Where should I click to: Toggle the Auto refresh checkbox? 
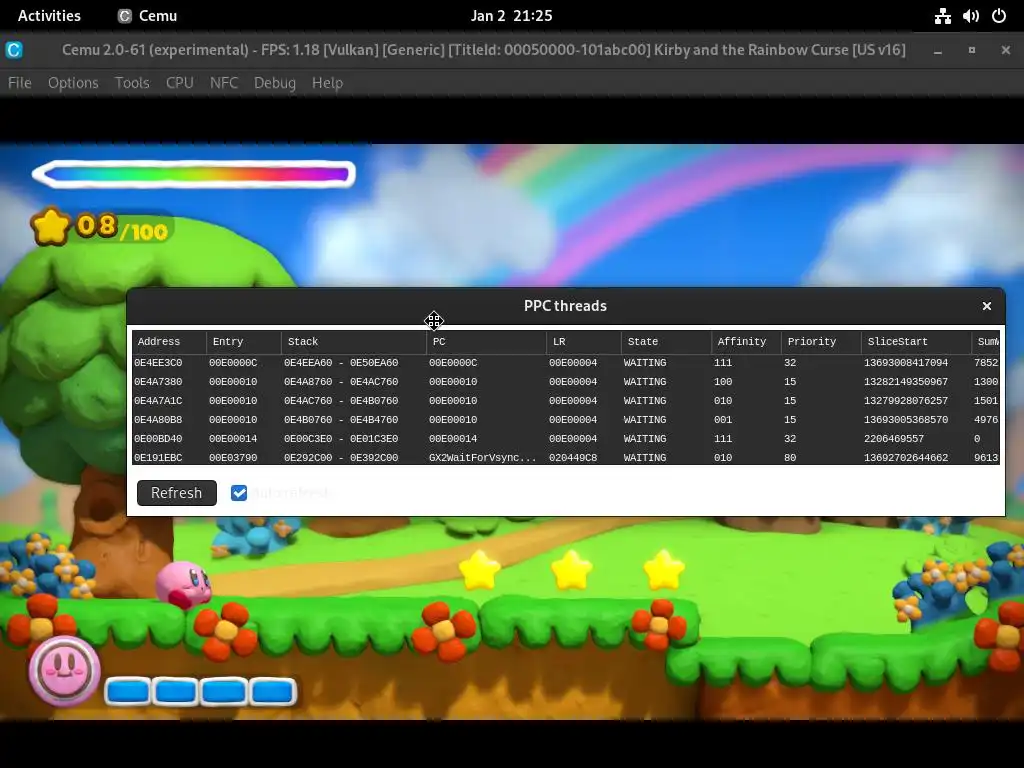[239, 493]
